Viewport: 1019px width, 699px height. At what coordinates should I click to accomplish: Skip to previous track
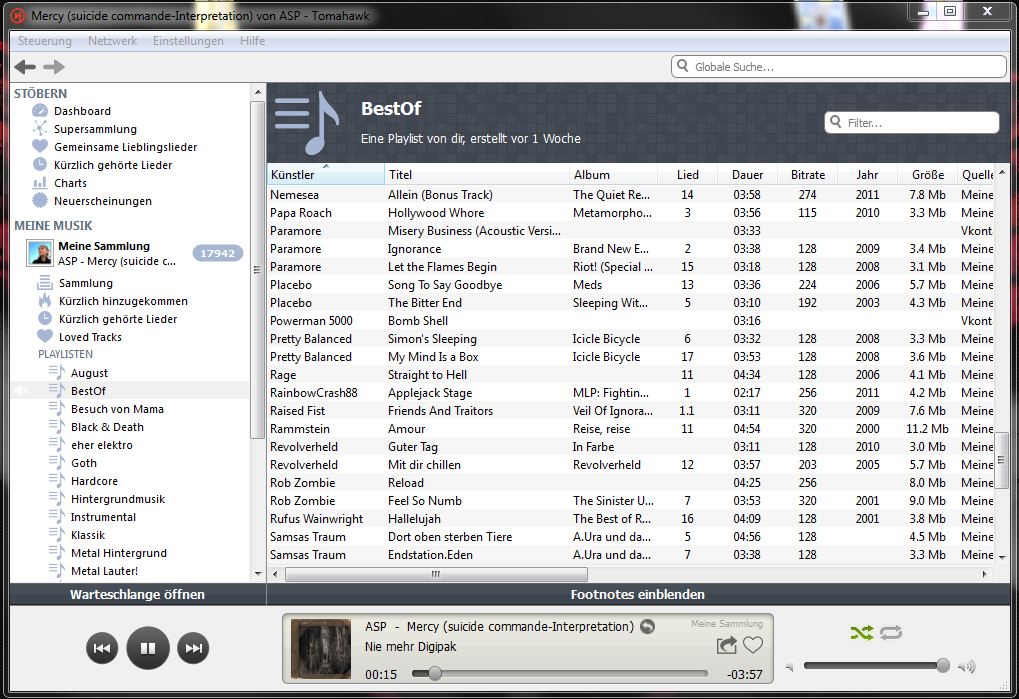click(x=102, y=648)
